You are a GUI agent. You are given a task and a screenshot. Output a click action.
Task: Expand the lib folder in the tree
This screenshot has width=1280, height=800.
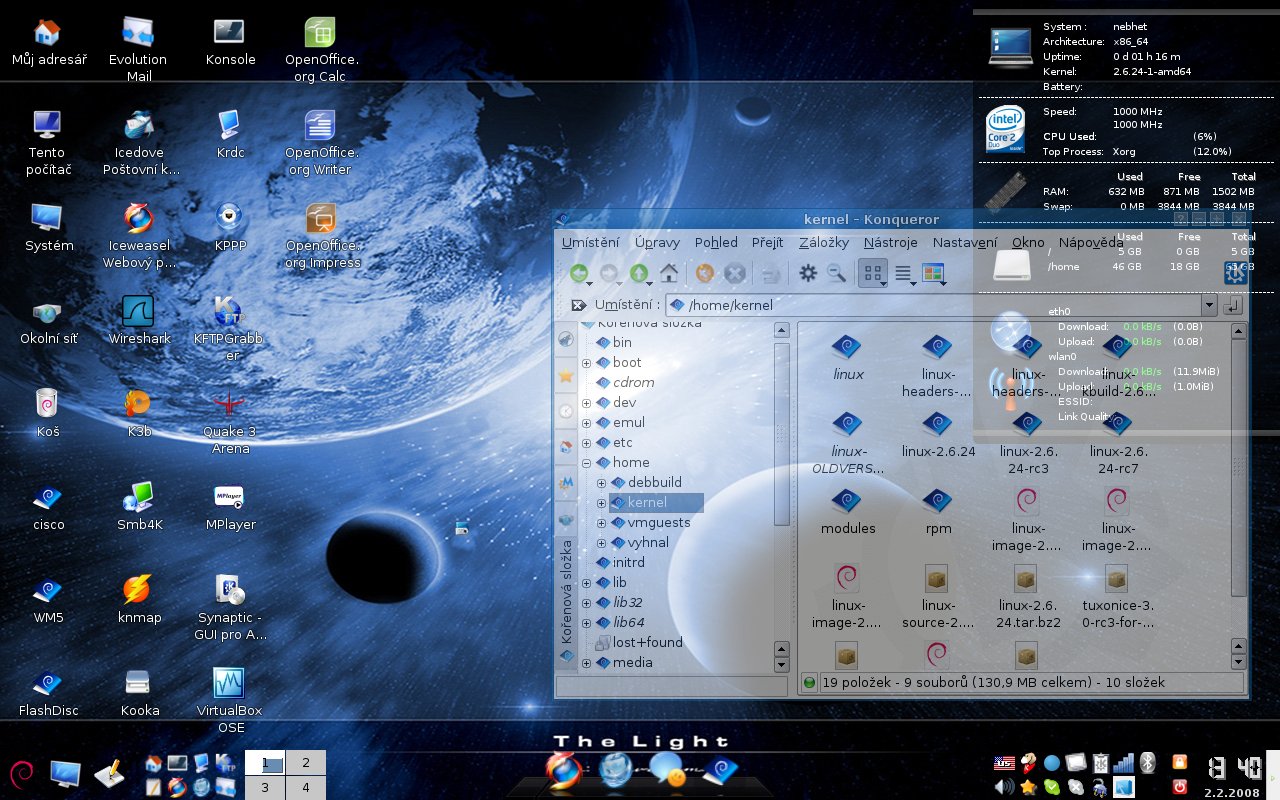tap(586, 583)
